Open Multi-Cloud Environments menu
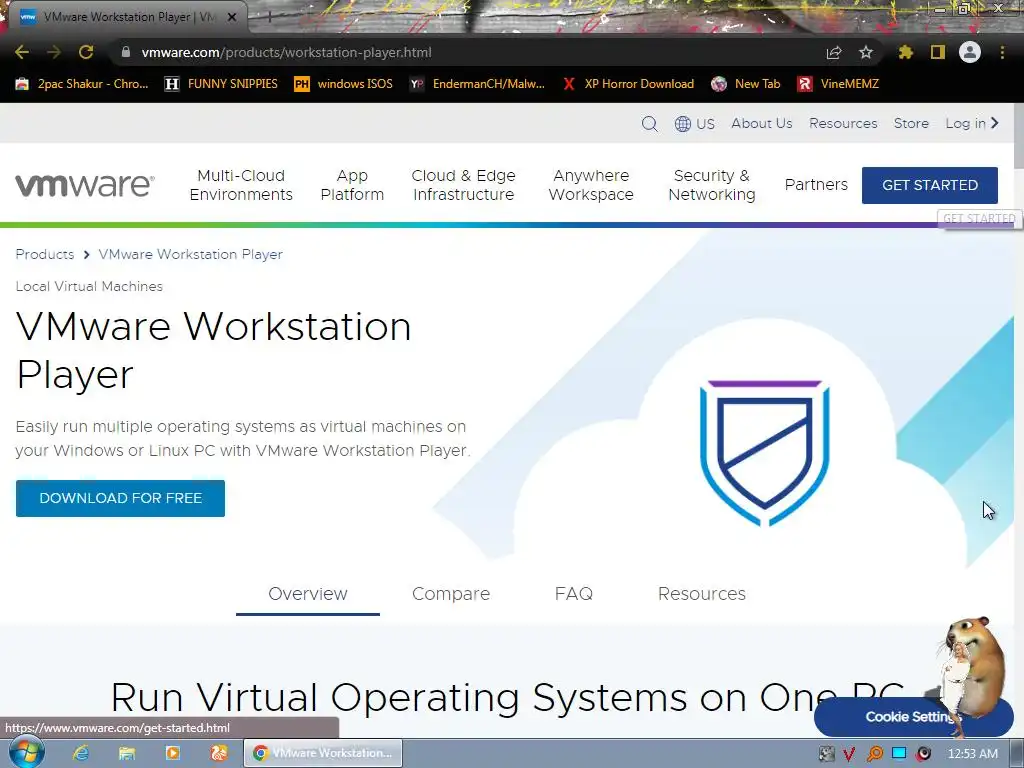The width and height of the screenshot is (1024, 768). tap(241, 185)
